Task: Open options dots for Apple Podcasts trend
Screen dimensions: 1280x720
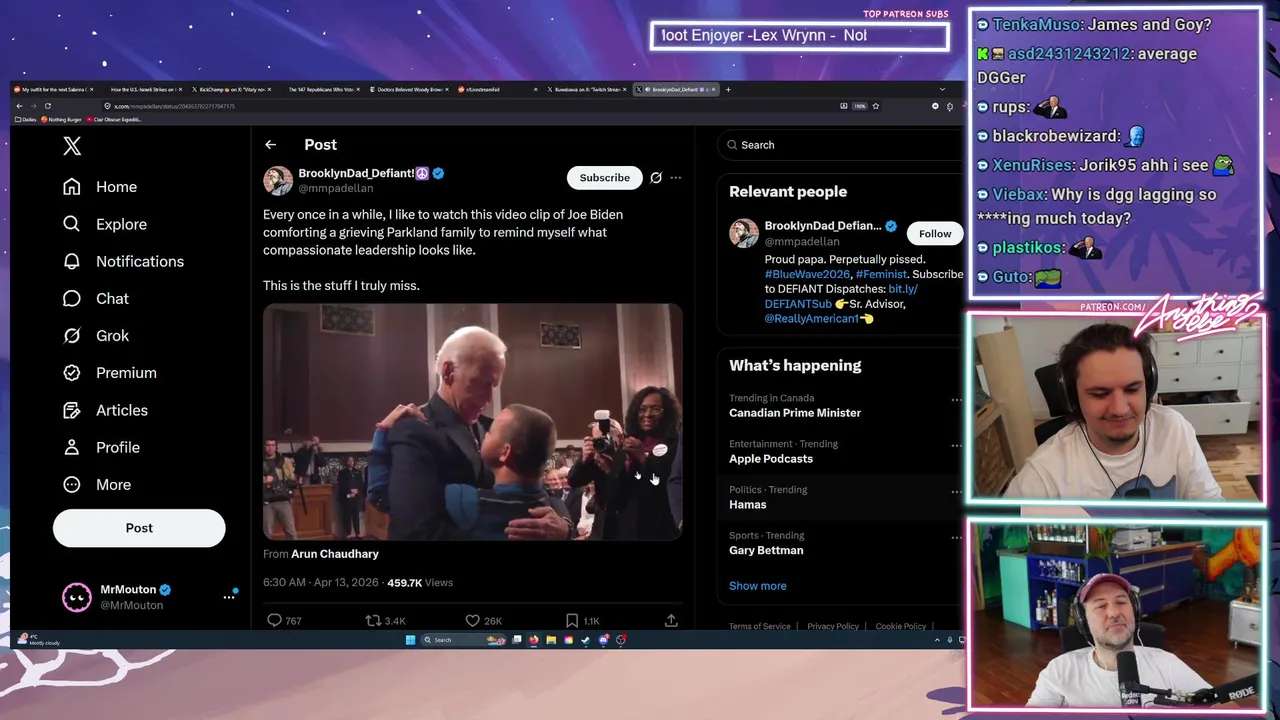Action: click(x=956, y=445)
